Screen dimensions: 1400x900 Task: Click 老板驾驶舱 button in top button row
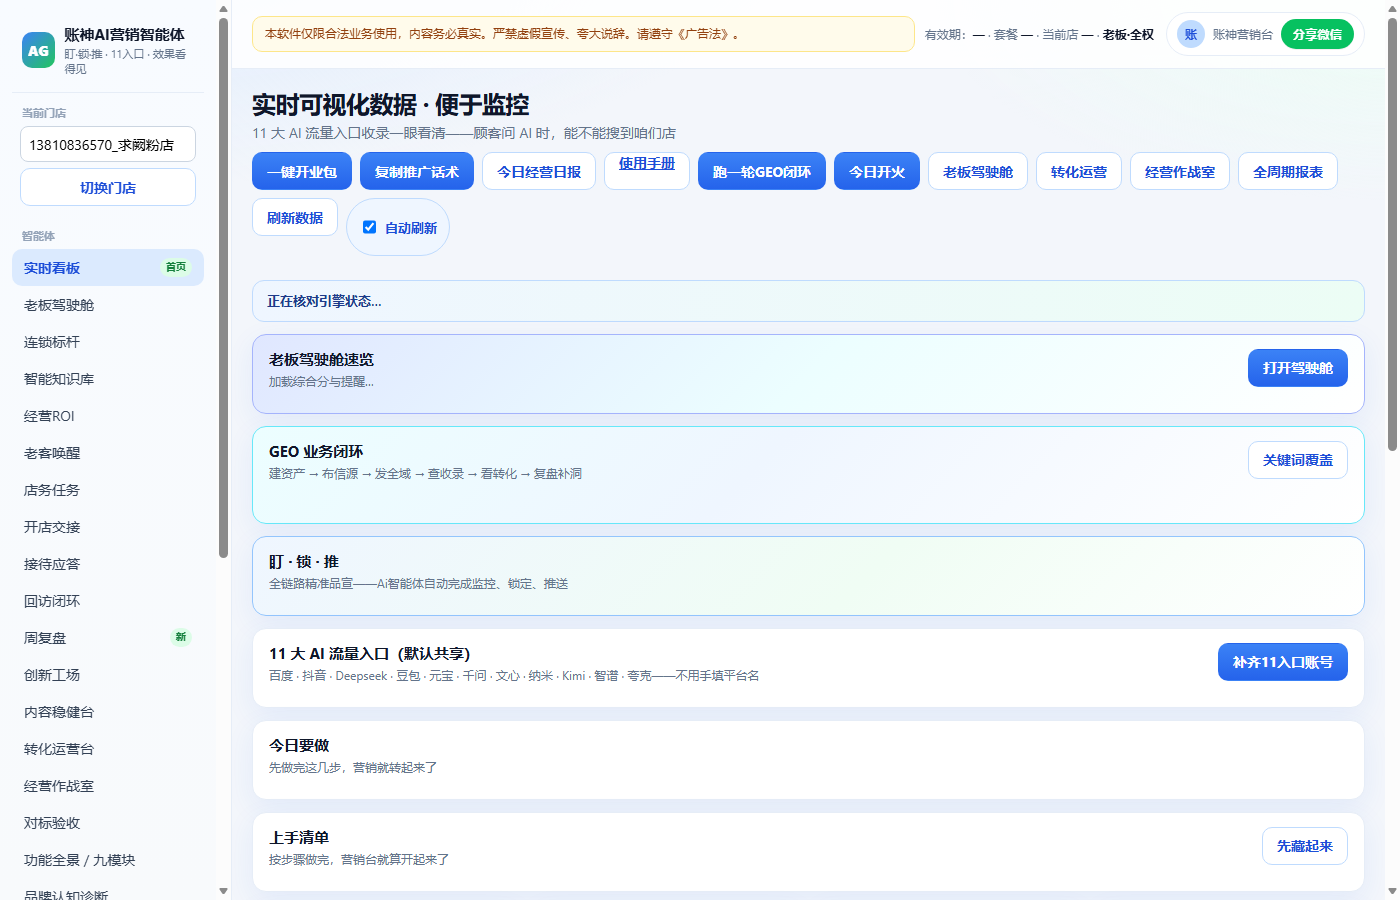tap(978, 171)
